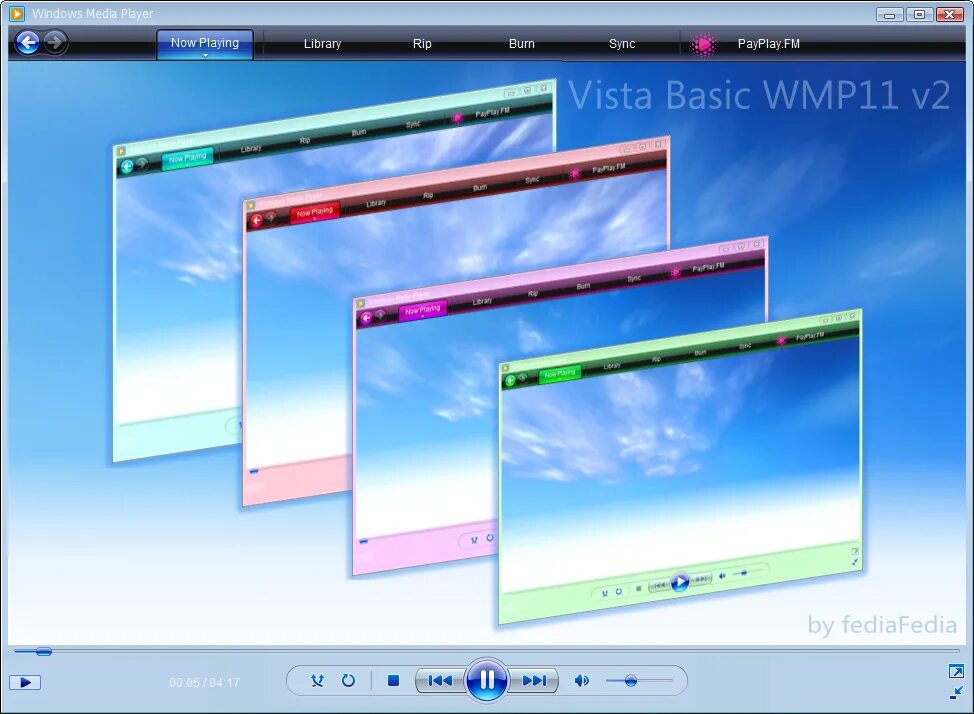Click the elapsed time 00:05 / 04:17
The image size is (974, 714).
[204, 682]
